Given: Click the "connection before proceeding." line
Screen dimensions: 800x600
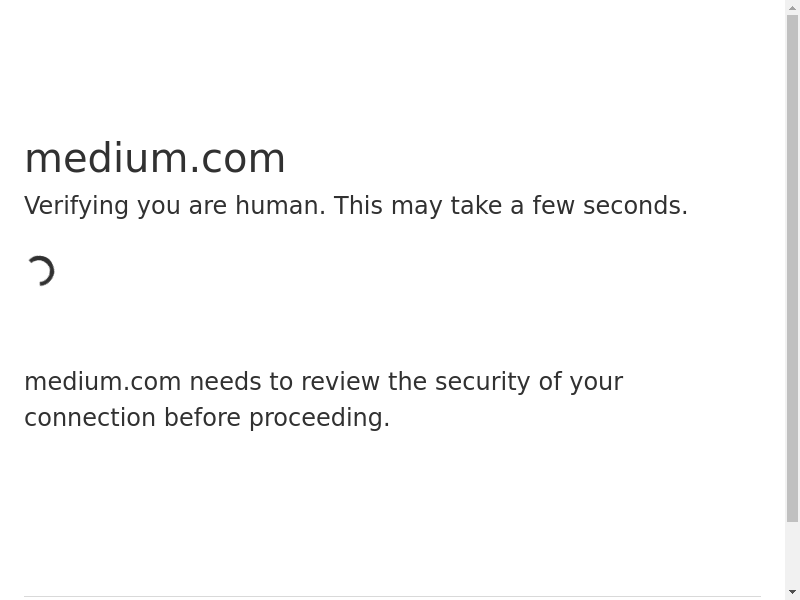Looking at the screenshot, I should 207,418.
